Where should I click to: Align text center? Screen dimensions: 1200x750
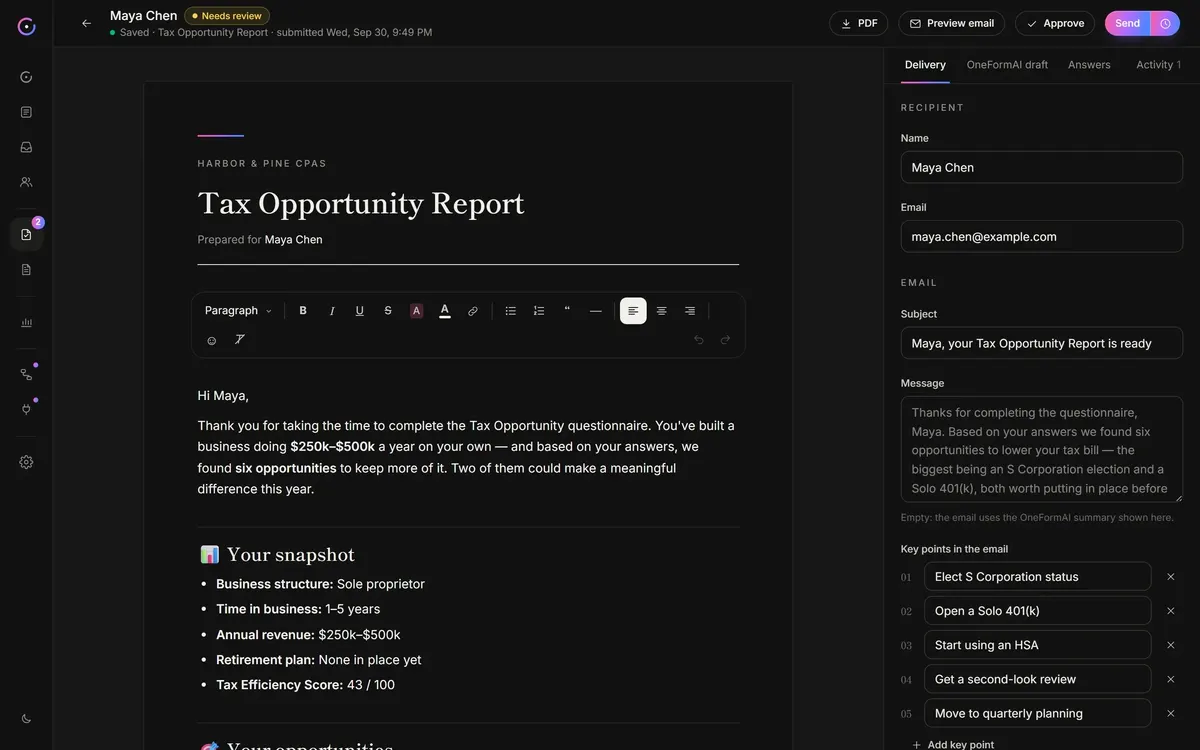click(x=661, y=311)
